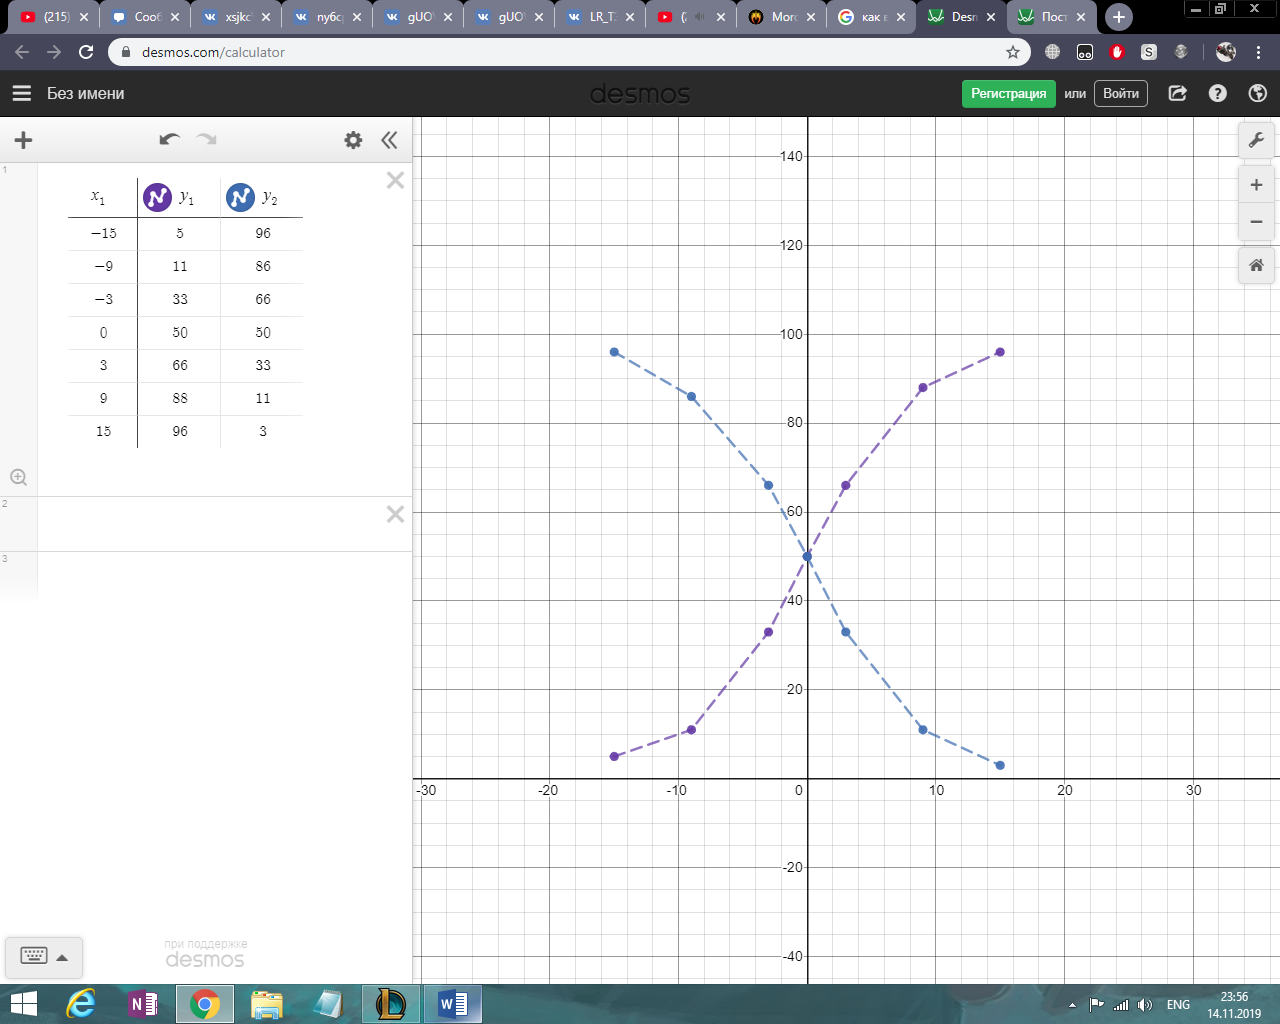Viewport: 1280px width, 1024px height.
Task: Open the language globe menu
Action: pos(1258,93)
